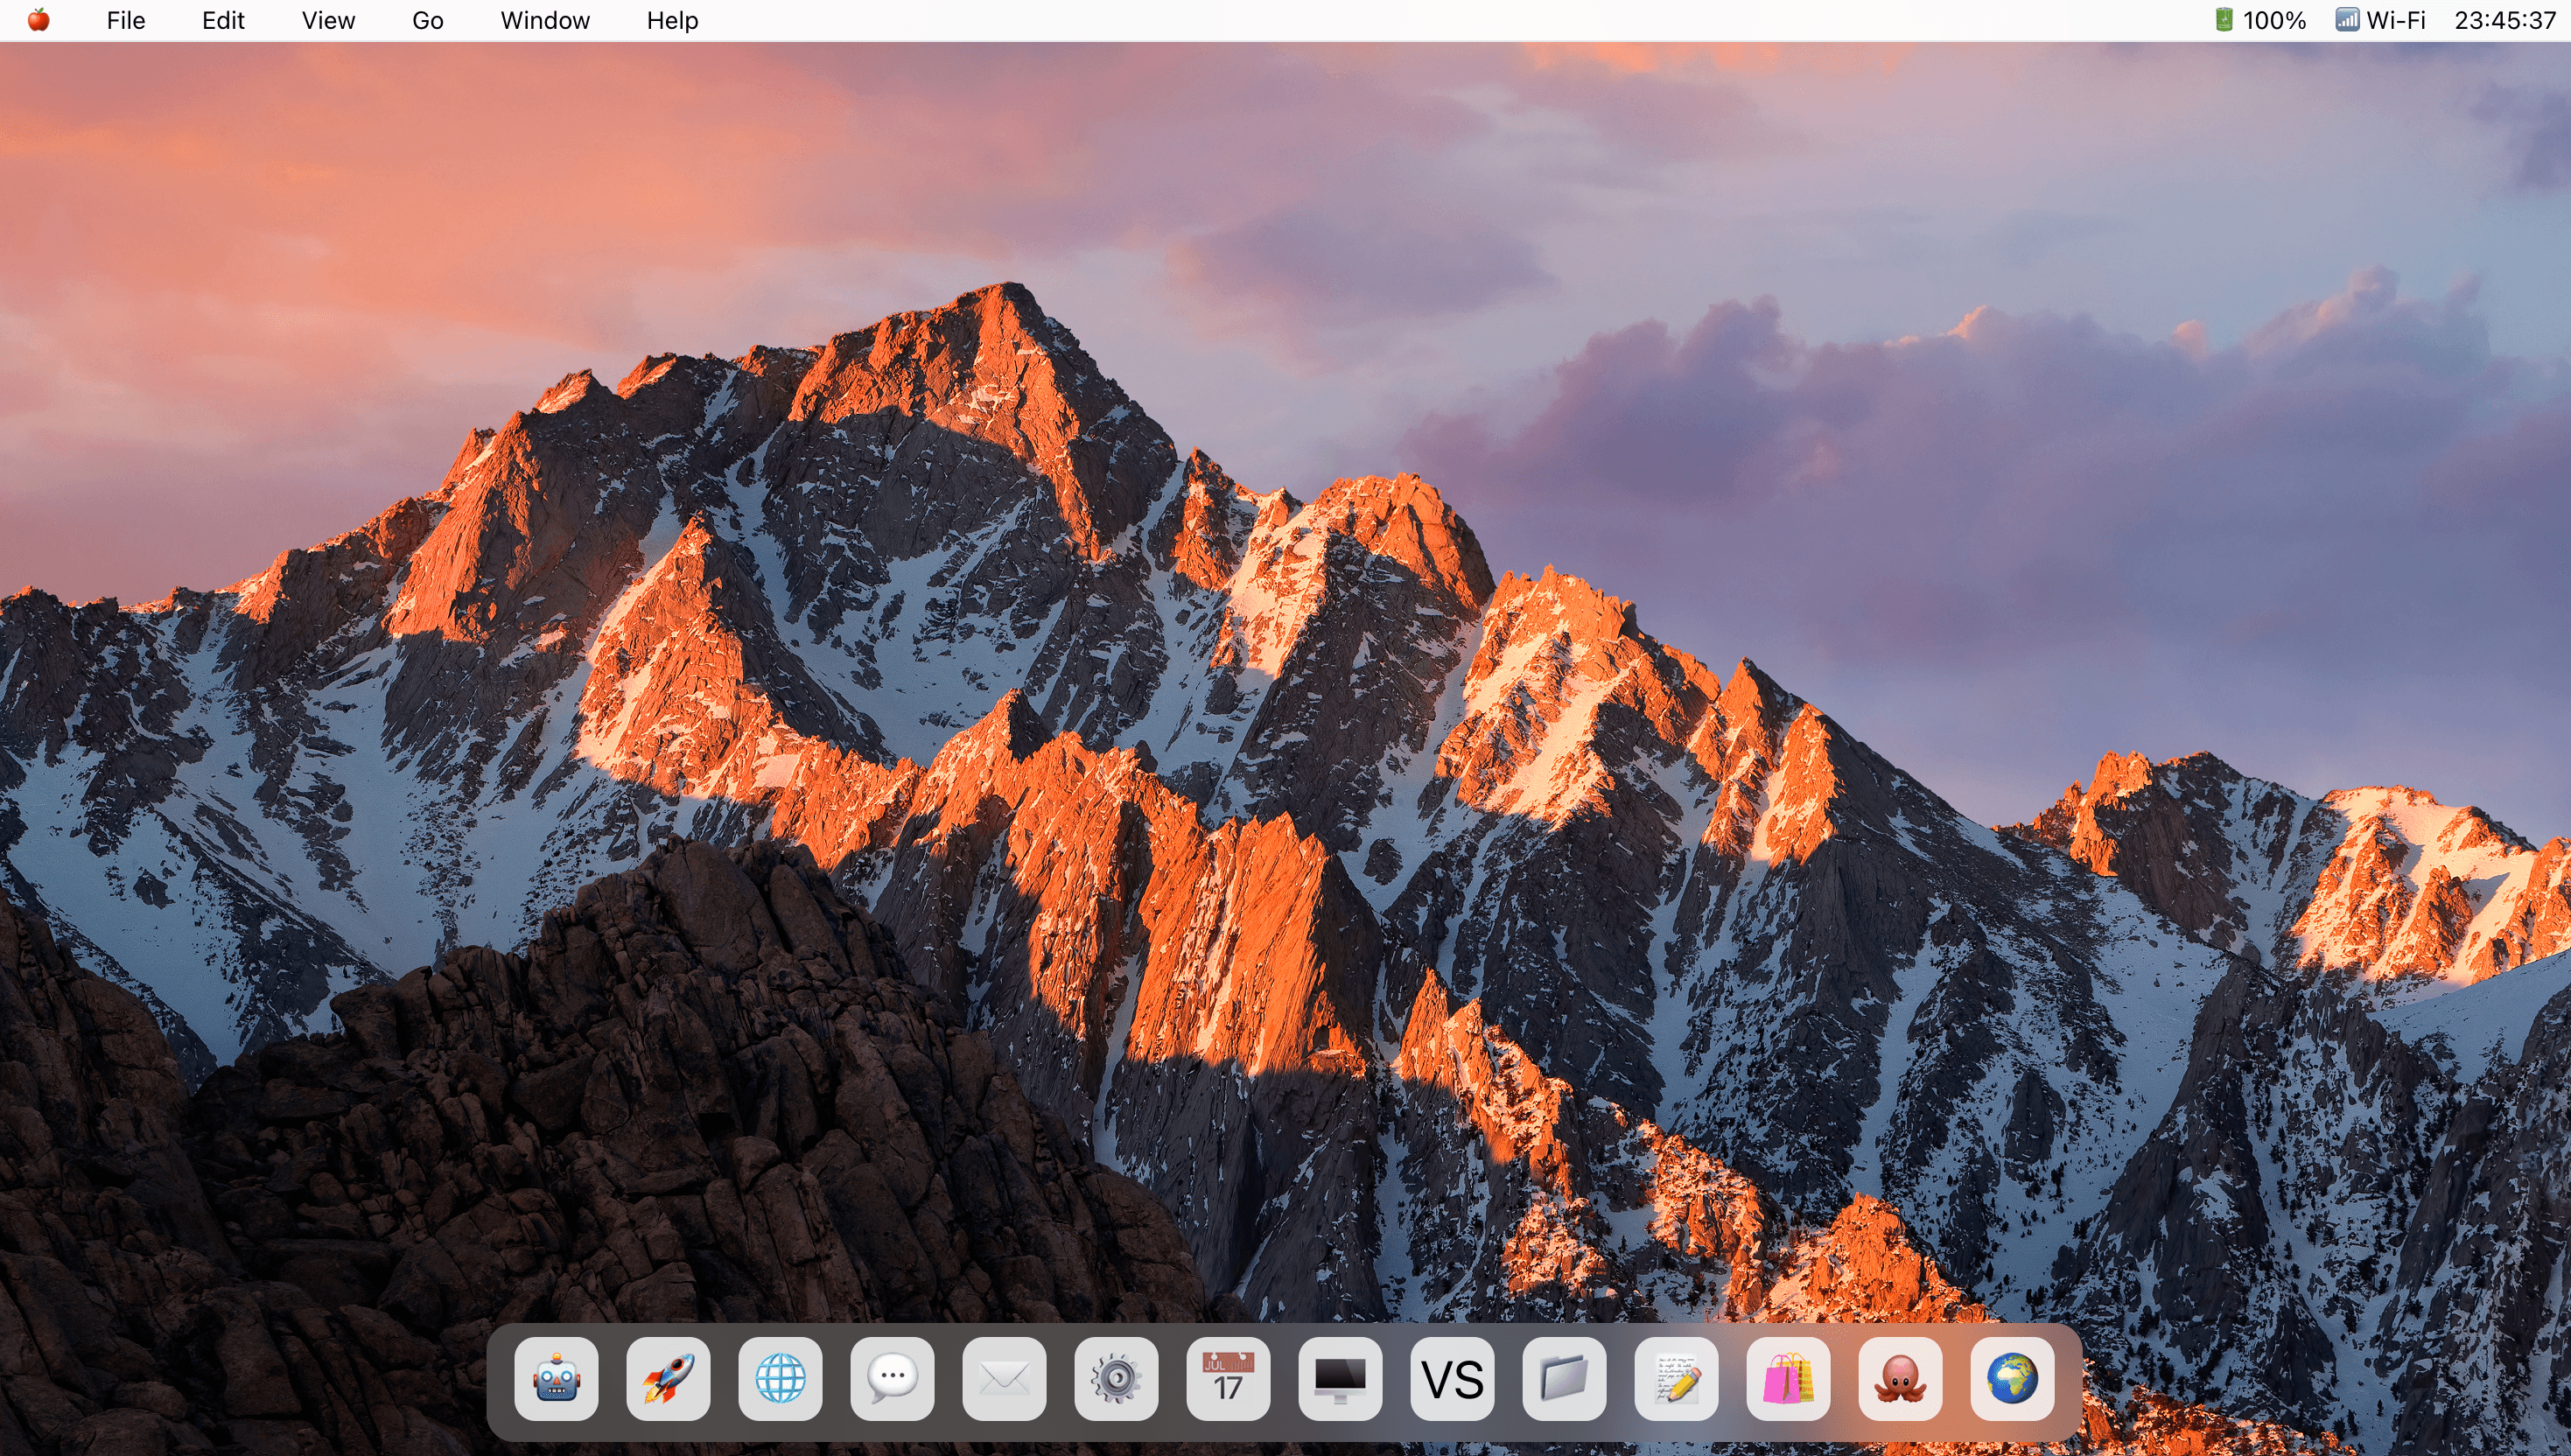Open the gear System Preferences icon
Image resolution: width=2571 pixels, height=1456 pixels.
click(x=1116, y=1379)
